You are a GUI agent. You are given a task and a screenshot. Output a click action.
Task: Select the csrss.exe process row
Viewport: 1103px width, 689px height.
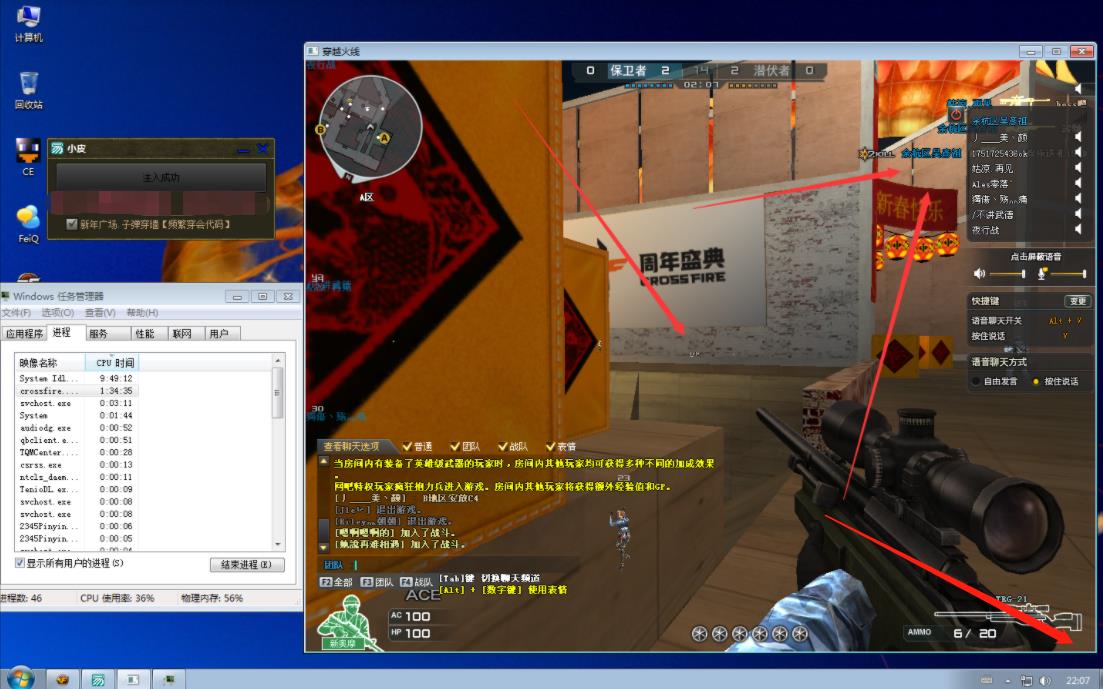point(77,464)
